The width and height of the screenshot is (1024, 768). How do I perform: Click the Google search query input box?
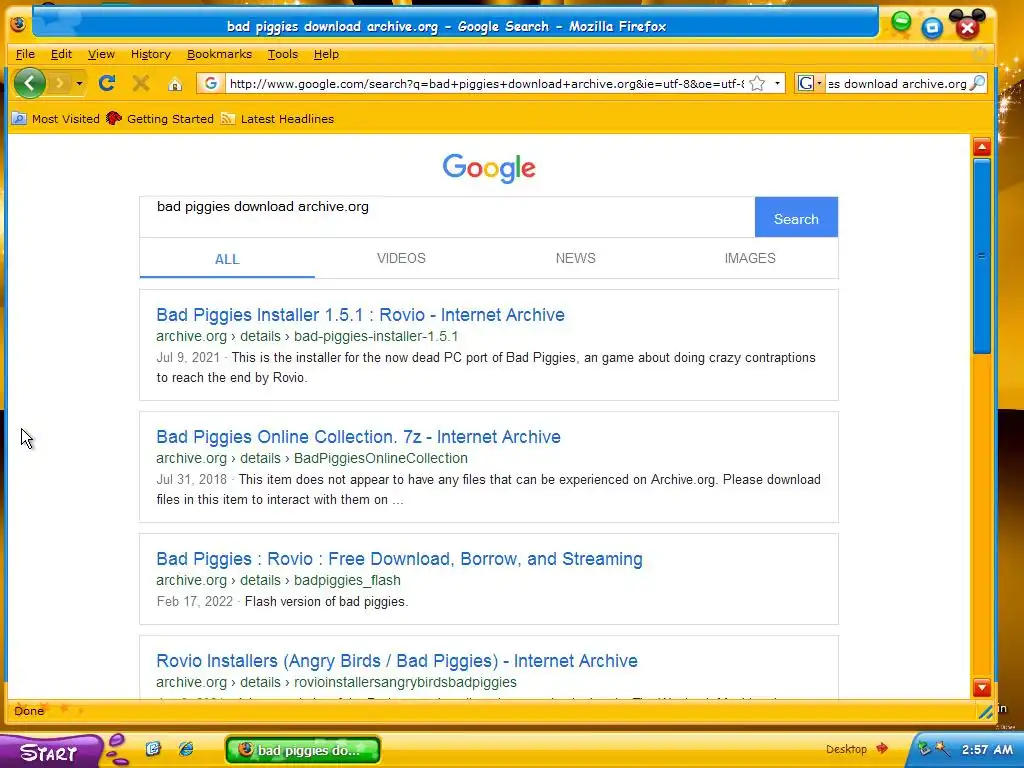pyautogui.click(x=447, y=217)
